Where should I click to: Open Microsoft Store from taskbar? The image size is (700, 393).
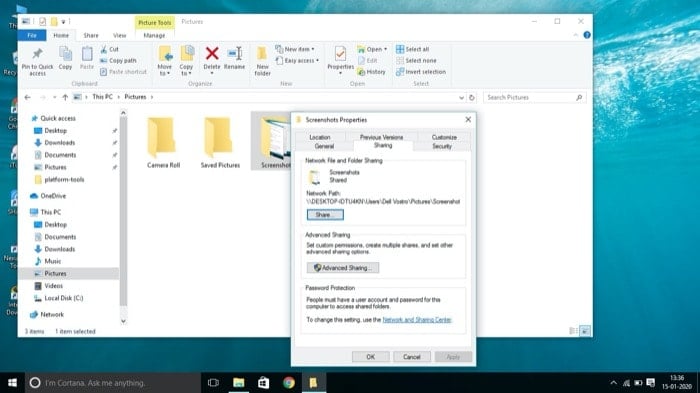263,383
